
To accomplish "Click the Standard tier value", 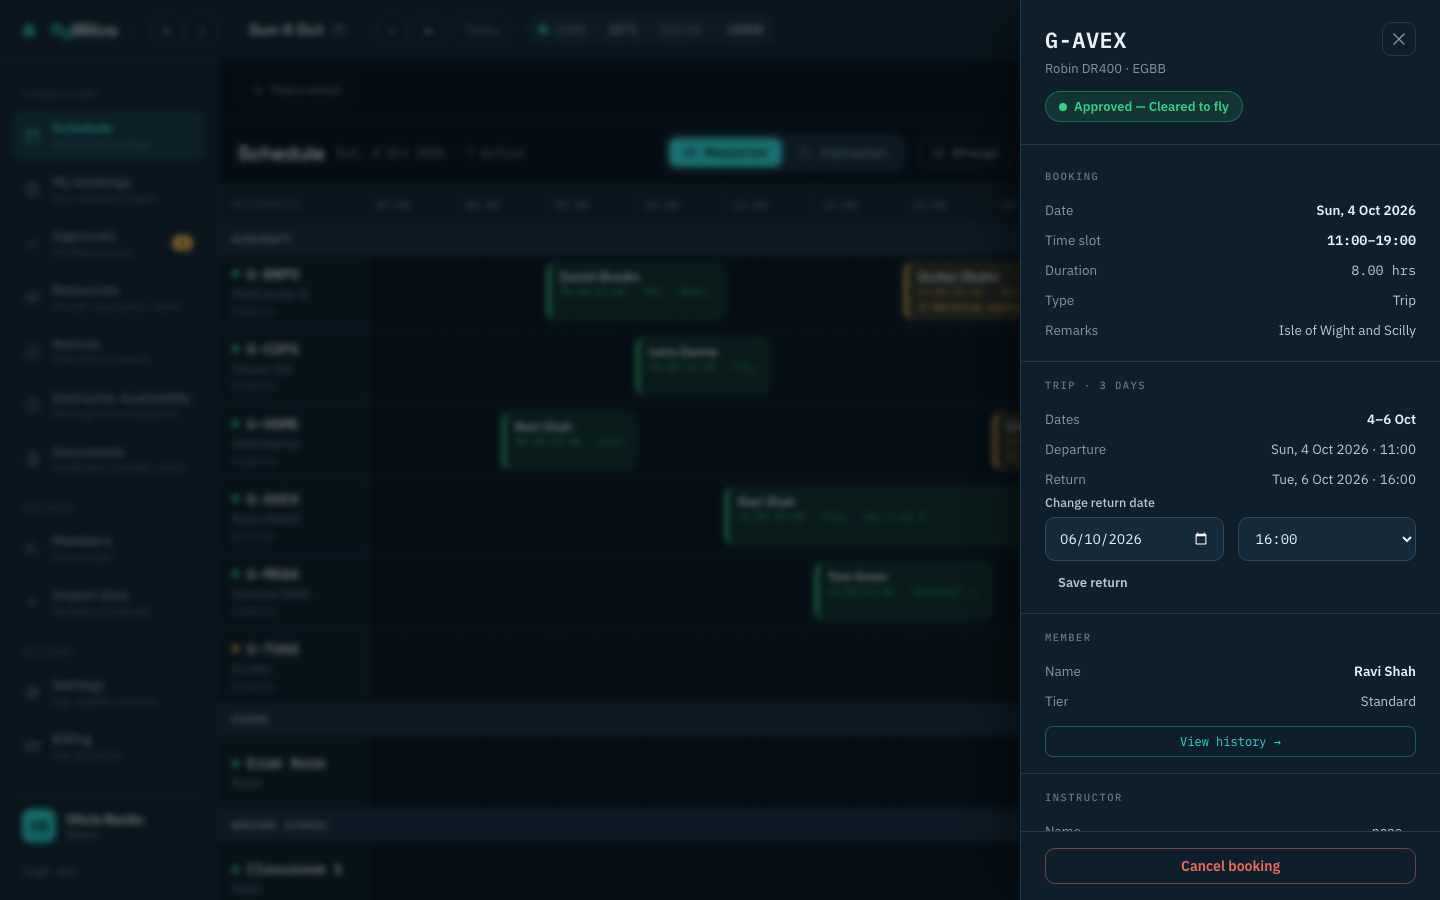I will point(1388,702).
